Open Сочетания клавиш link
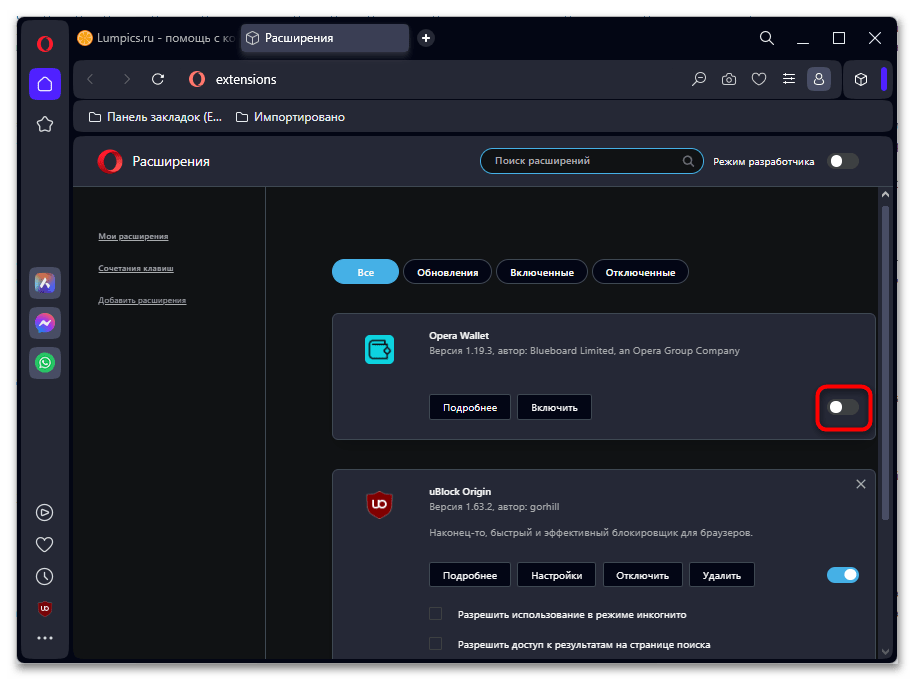This screenshot has width=914, height=680. 136,268
